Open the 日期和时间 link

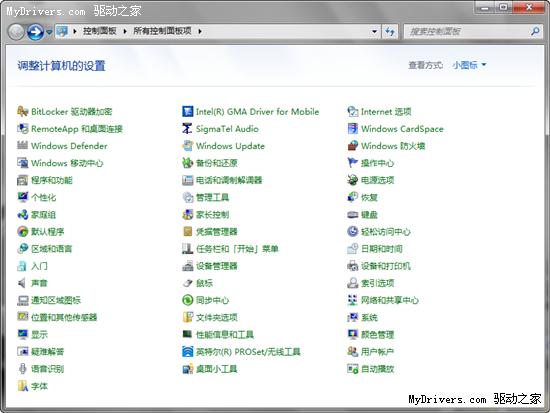click(382, 249)
